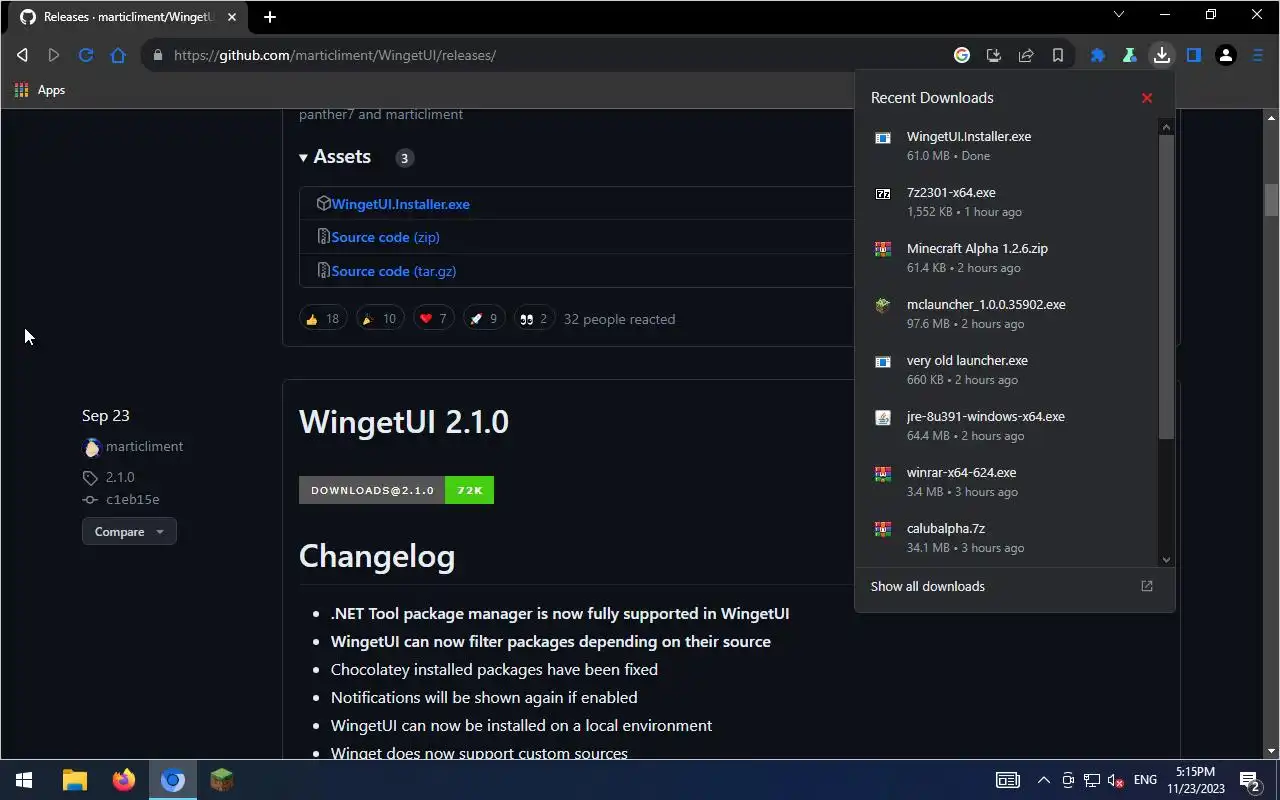Share this page via the share icon
This screenshot has height=800, width=1280.
1026,55
